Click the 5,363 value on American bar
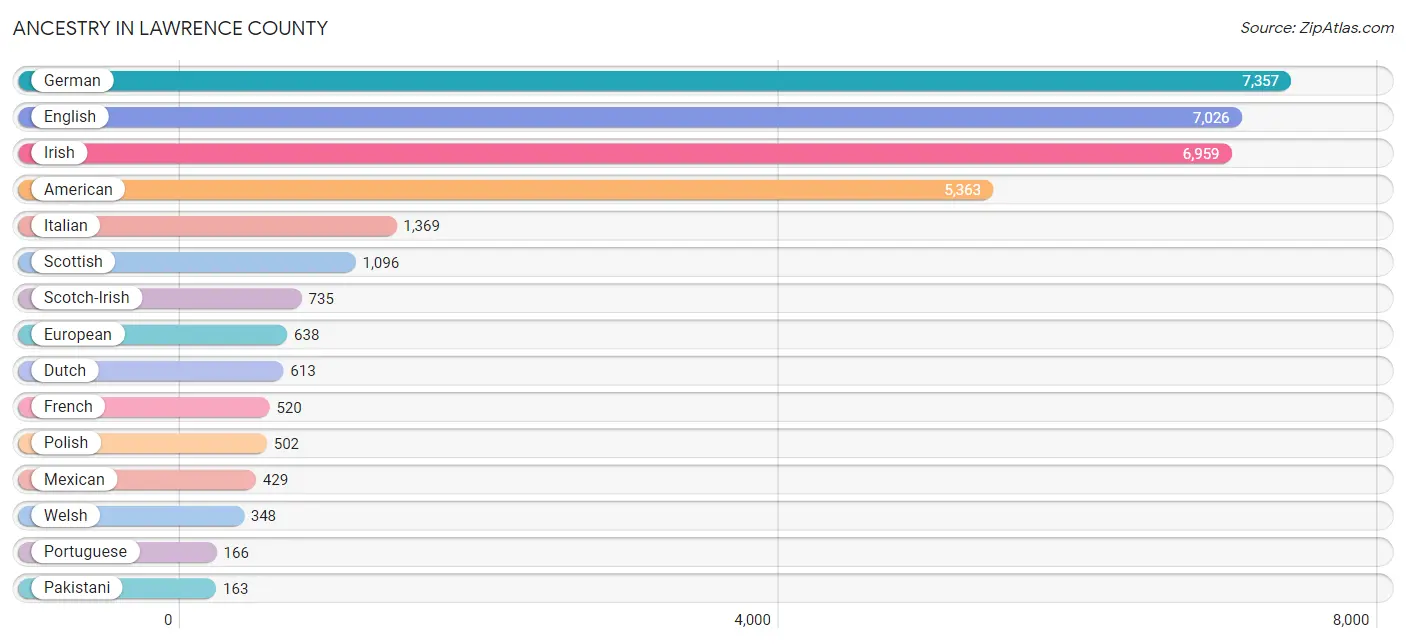Viewport: 1406px width, 644px height. [x=962, y=190]
